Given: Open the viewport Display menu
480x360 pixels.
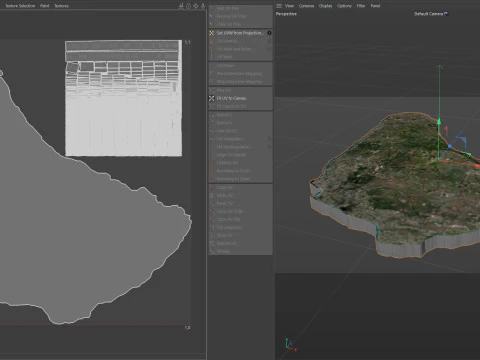Looking at the screenshot, I should [x=325, y=6].
